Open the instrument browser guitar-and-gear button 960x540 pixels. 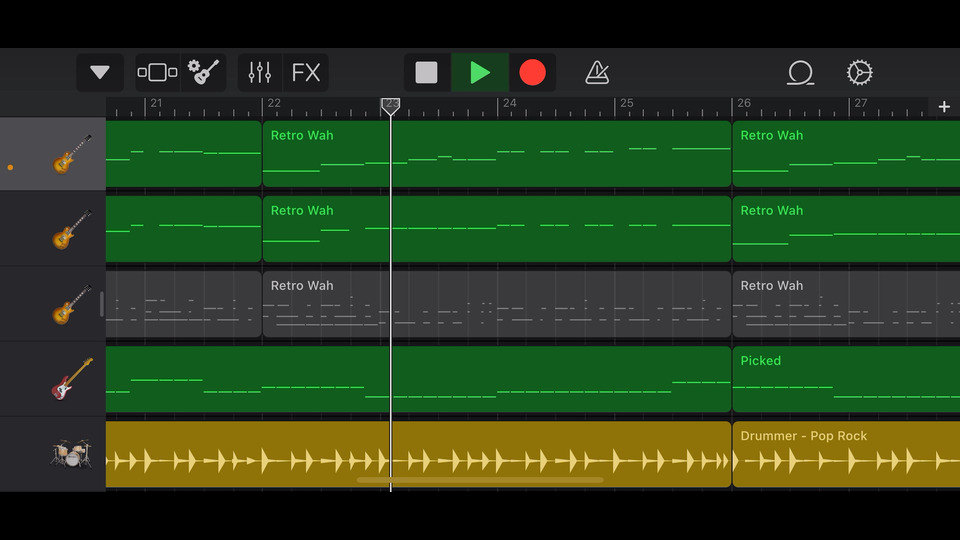click(x=203, y=72)
